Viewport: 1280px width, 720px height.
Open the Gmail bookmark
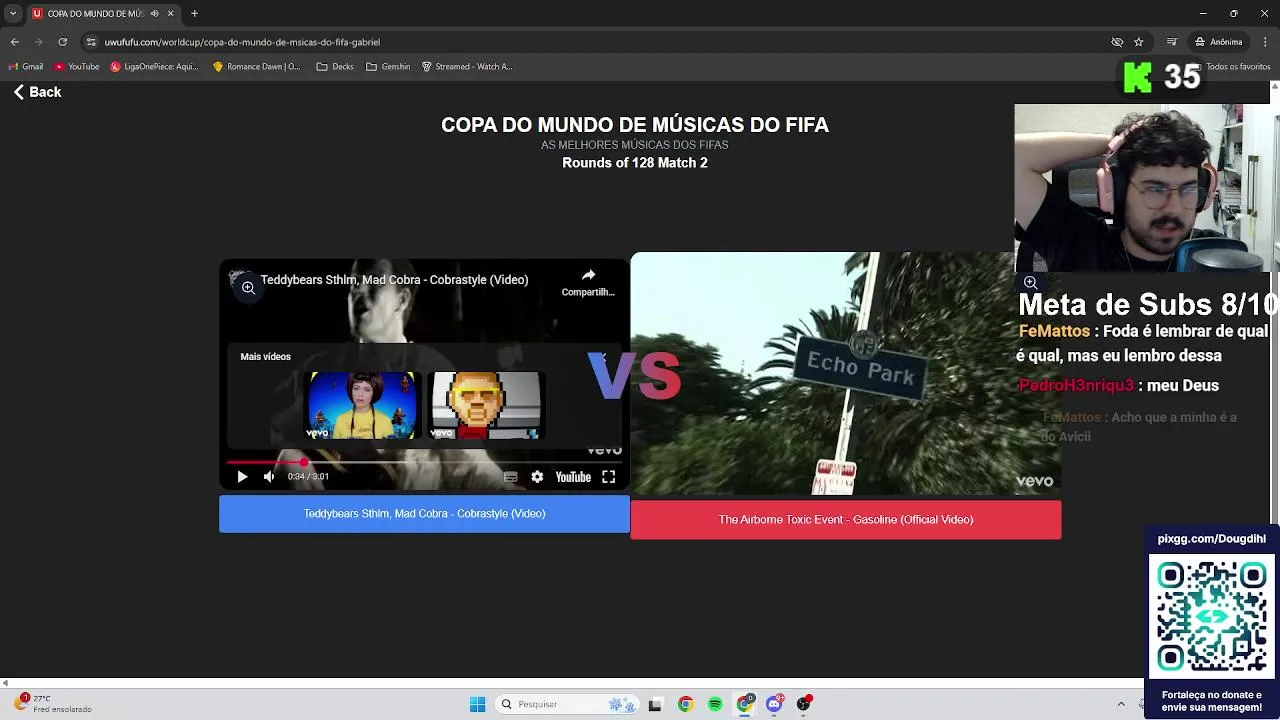26,67
